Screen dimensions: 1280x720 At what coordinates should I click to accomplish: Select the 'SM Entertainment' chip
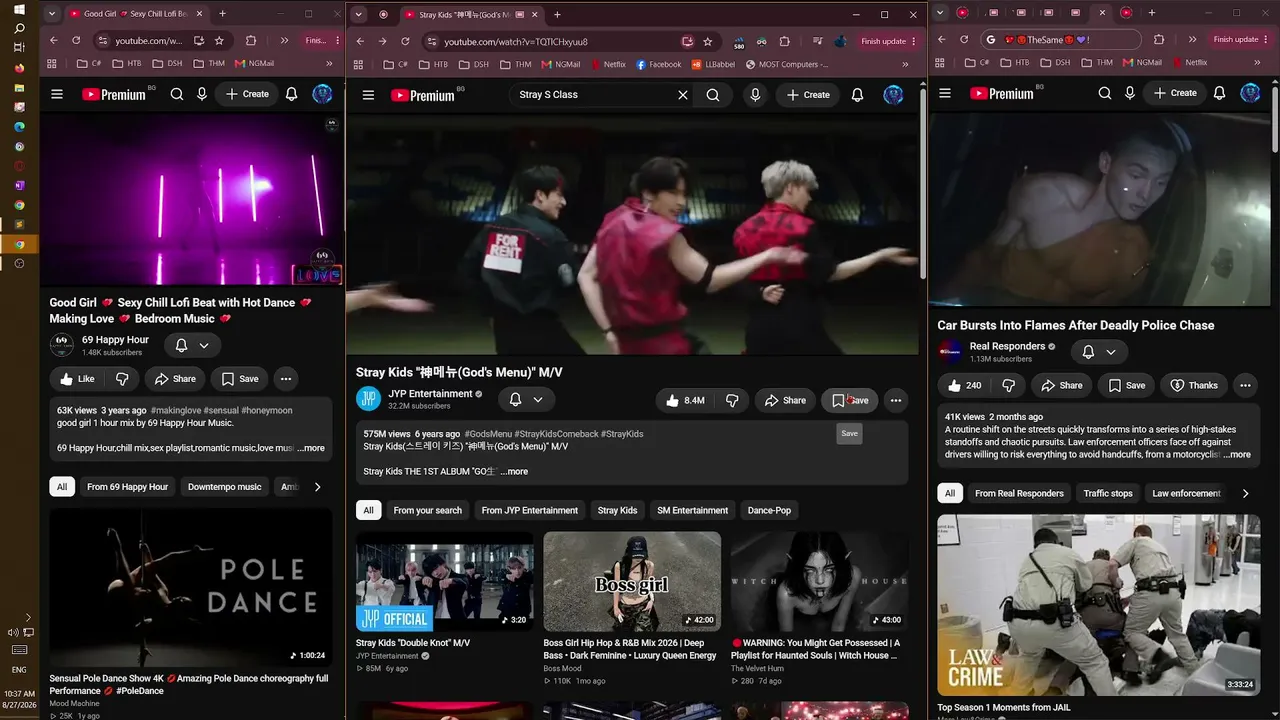692,510
